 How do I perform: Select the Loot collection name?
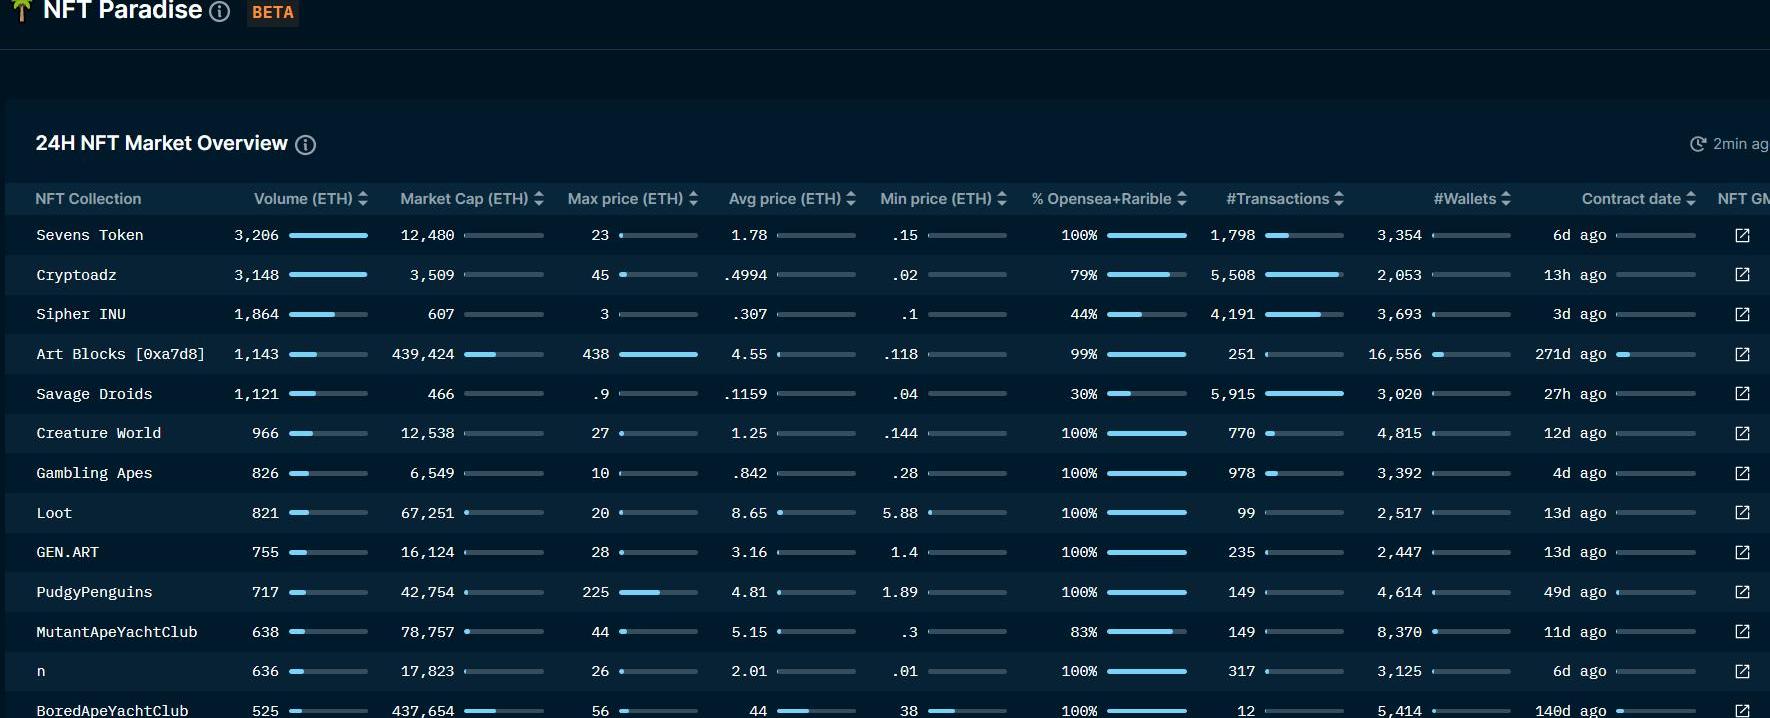pos(54,513)
